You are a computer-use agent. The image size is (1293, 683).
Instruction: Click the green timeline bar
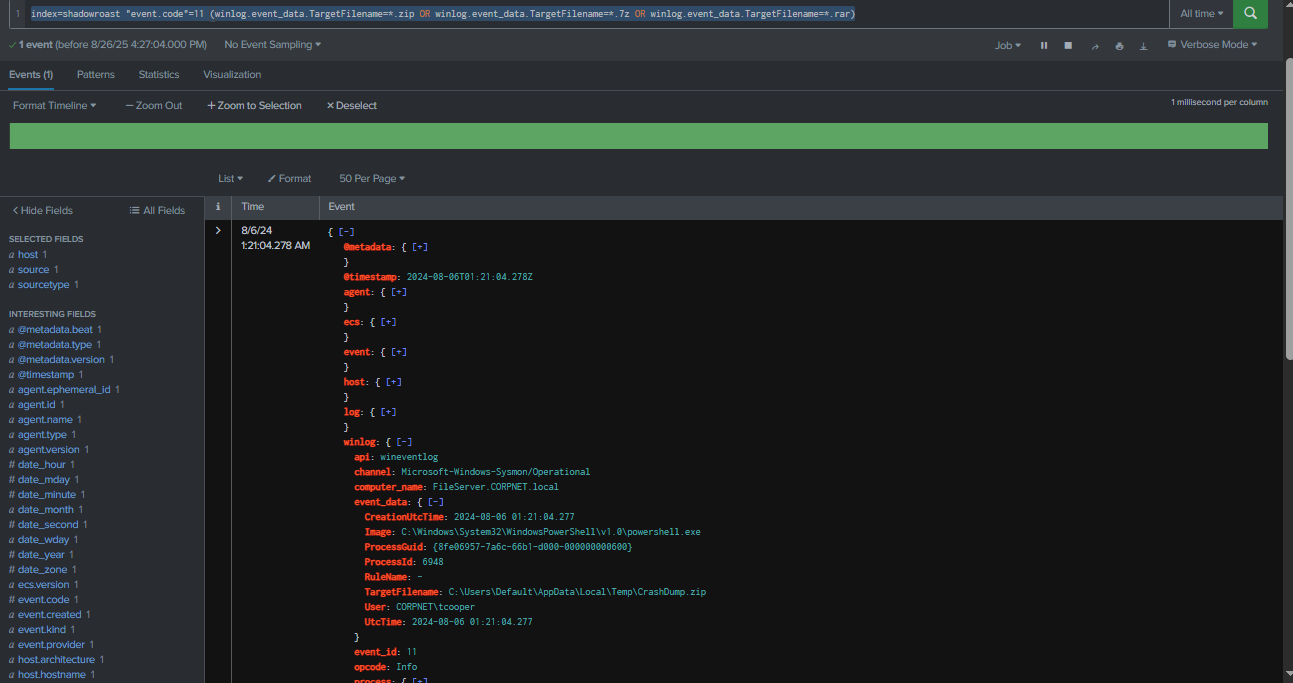tap(638, 136)
